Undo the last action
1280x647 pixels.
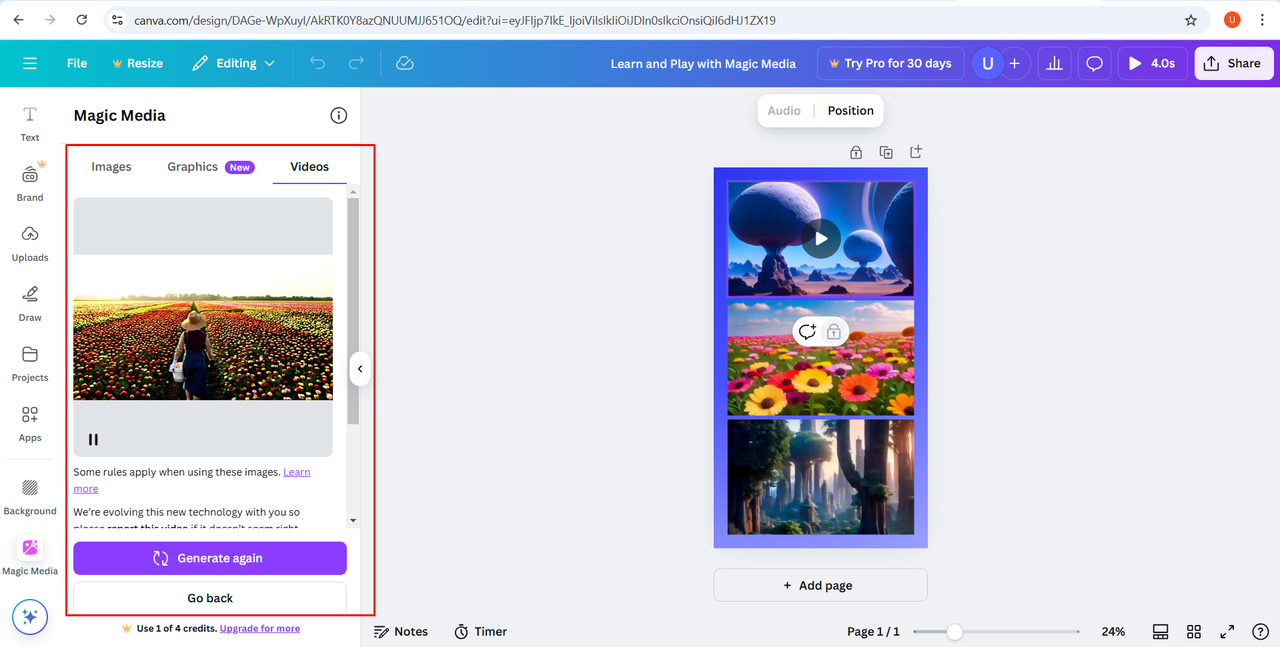[x=318, y=63]
